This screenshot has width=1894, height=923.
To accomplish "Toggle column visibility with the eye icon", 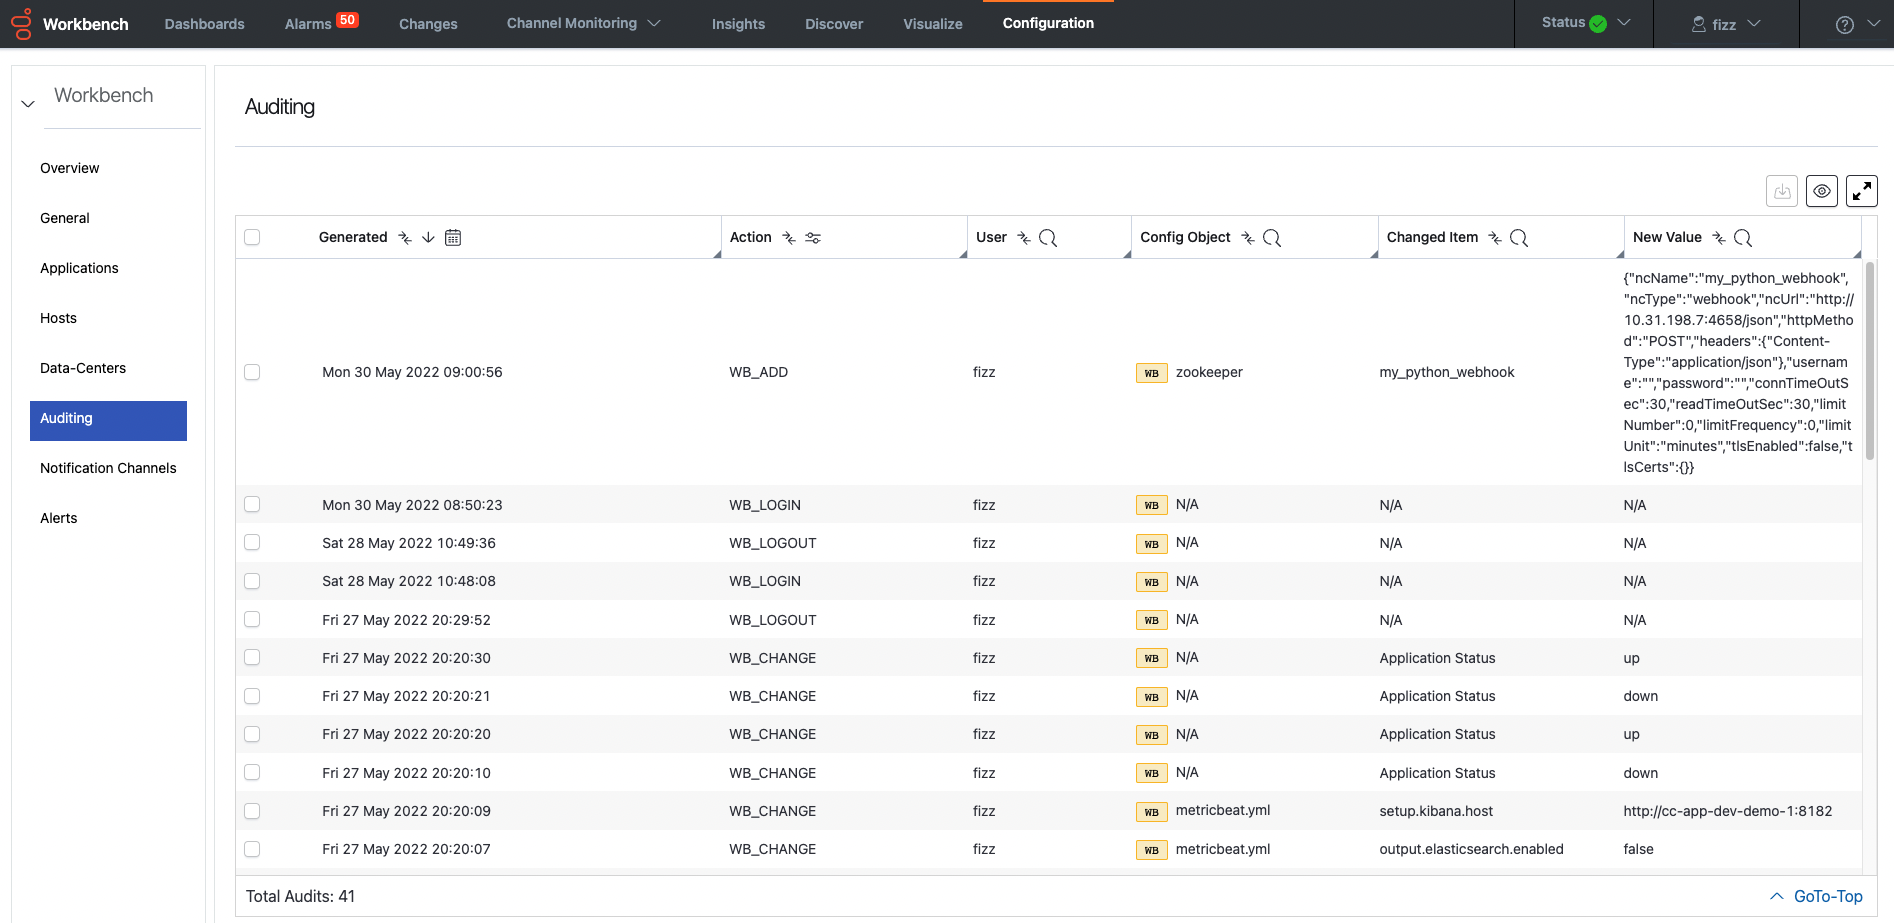I will pyautogui.click(x=1821, y=190).
